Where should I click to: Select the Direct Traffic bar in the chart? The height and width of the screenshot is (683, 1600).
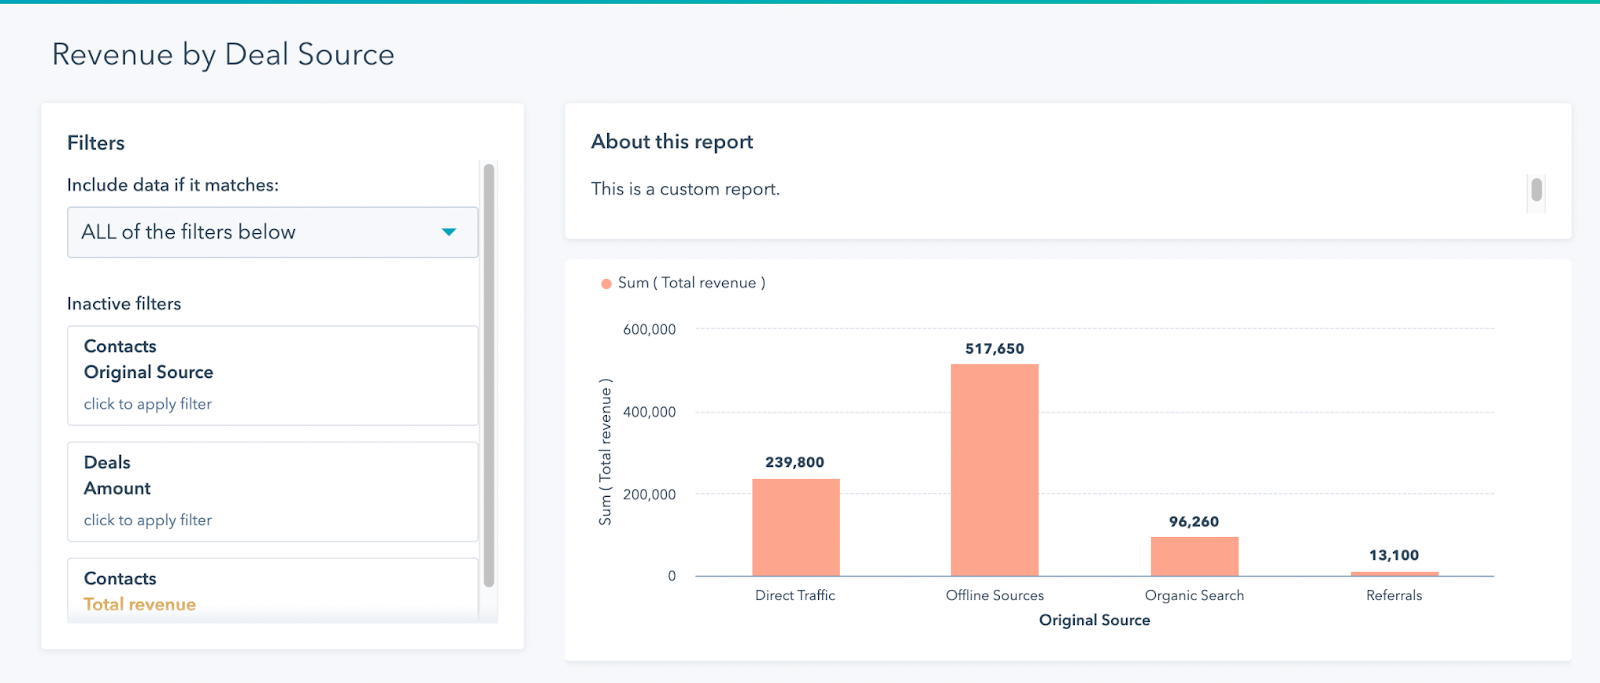click(795, 527)
